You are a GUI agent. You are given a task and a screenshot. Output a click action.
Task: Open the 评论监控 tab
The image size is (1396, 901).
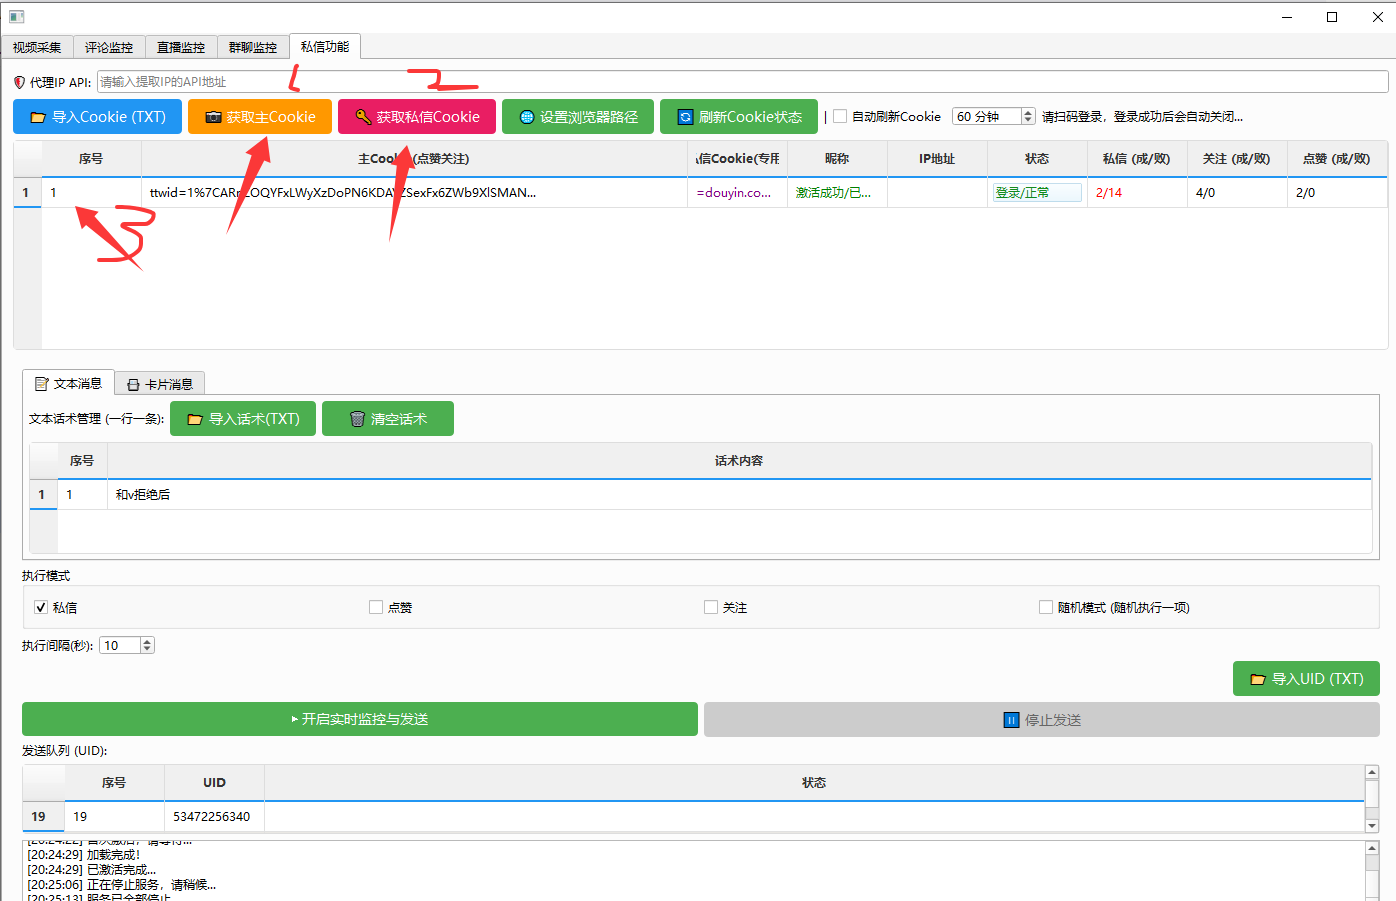[109, 47]
